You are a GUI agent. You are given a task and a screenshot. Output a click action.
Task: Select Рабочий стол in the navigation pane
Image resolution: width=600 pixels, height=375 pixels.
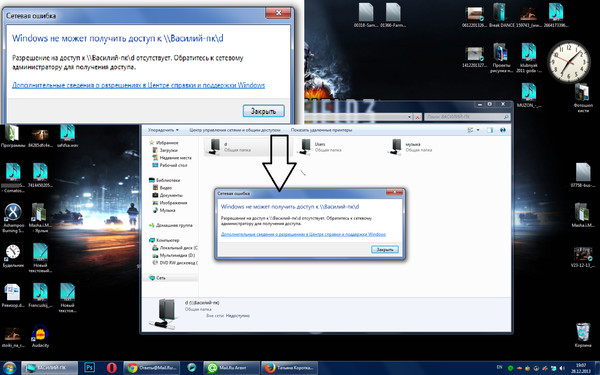pos(170,165)
